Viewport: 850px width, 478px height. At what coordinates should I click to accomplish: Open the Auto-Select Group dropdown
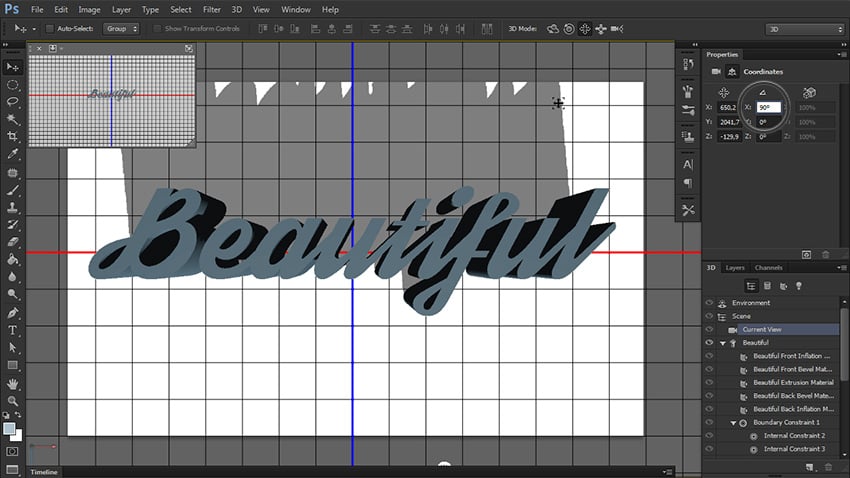(x=122, y=29)
